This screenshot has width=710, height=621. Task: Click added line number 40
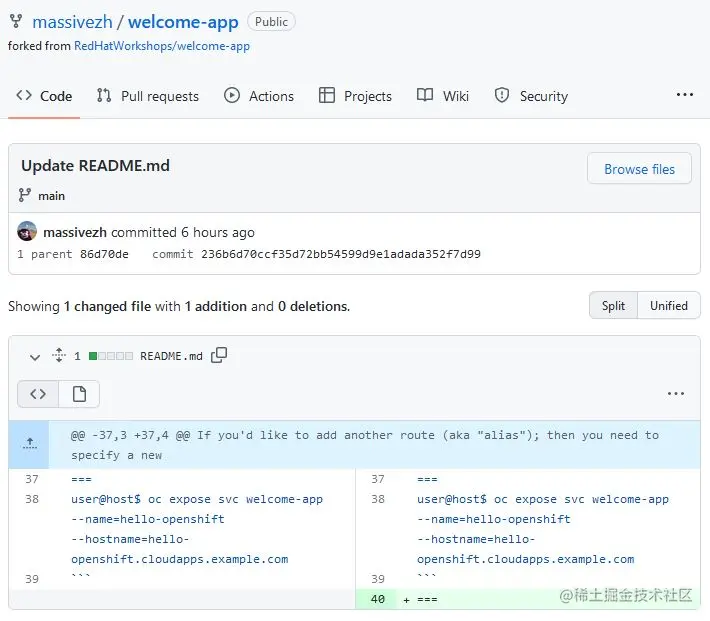[377, 599]
